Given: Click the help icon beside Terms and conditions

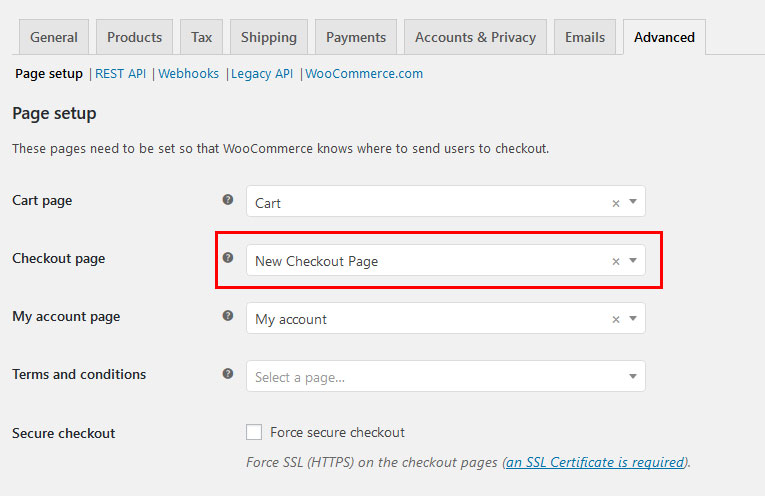Looking at the screenshot, I should 228,374.
